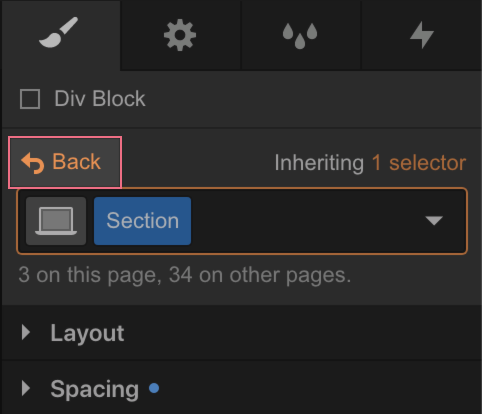Image resolution: width=482 pixels, height=414 pixels.
Task: Click the orange undo arrow icon
Action: tap(33, 163)
